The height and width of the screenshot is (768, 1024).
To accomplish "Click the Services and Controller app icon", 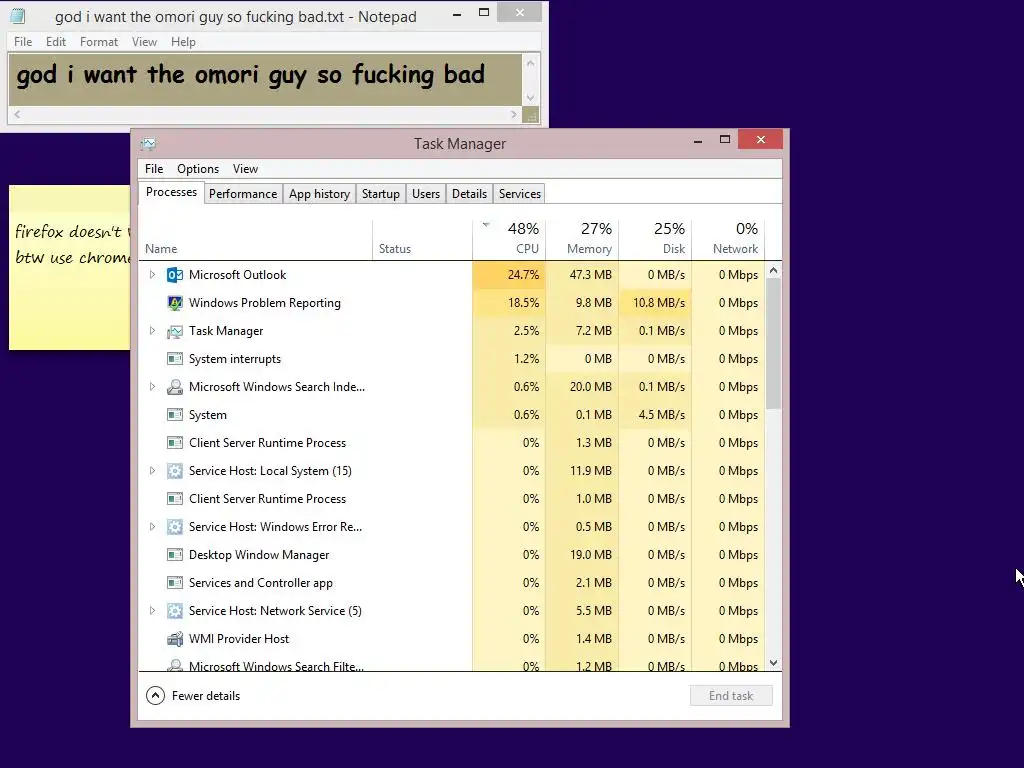I will point(174,583).
